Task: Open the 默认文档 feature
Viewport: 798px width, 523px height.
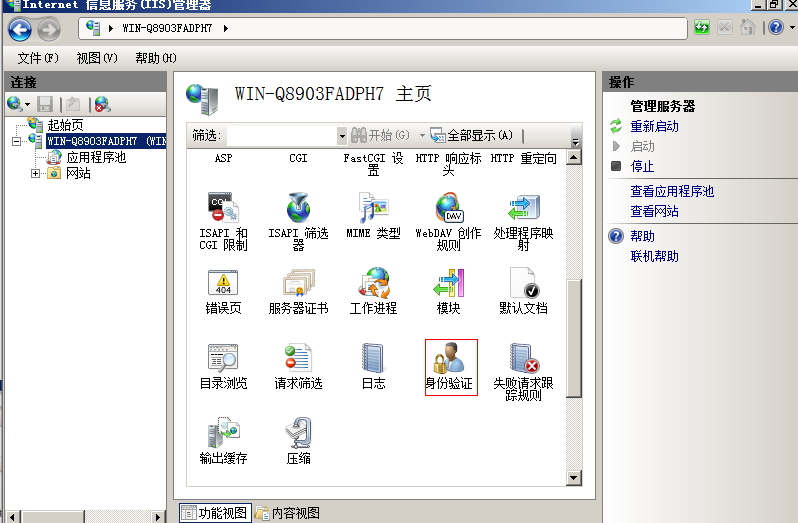Action: [x=523, y=290]
